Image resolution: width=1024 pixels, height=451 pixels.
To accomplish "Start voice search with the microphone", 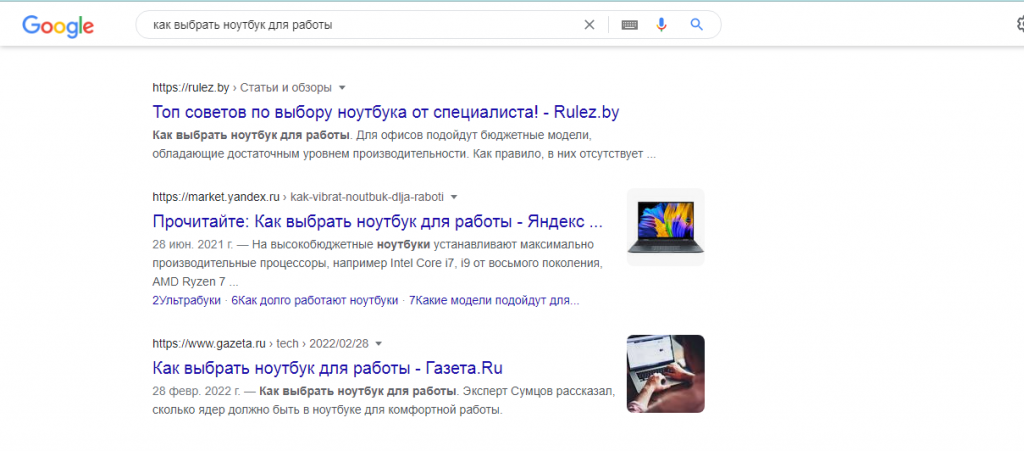I will [662, 25].
